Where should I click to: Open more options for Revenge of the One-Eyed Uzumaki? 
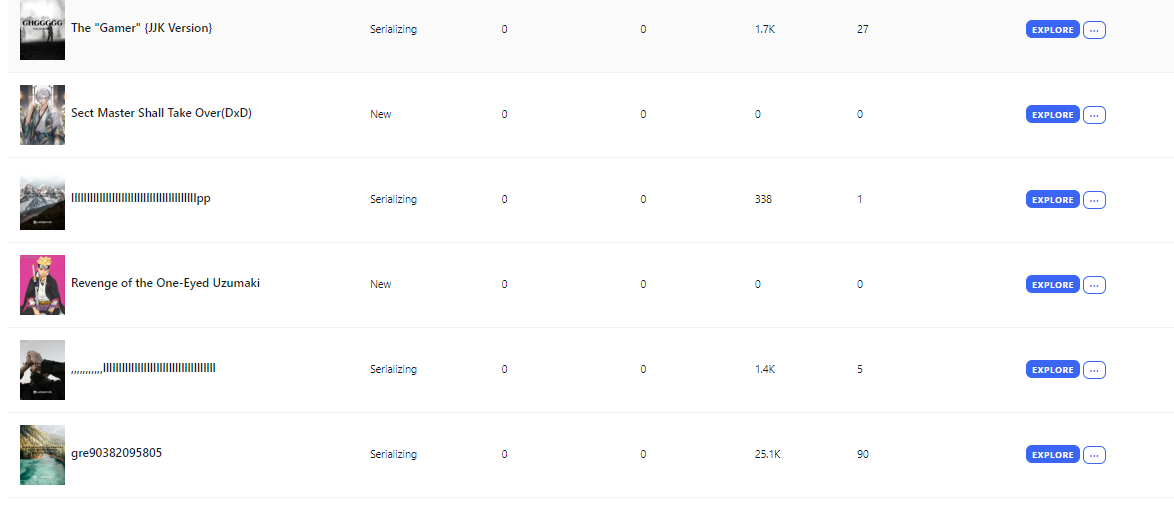coord(1094,285)
